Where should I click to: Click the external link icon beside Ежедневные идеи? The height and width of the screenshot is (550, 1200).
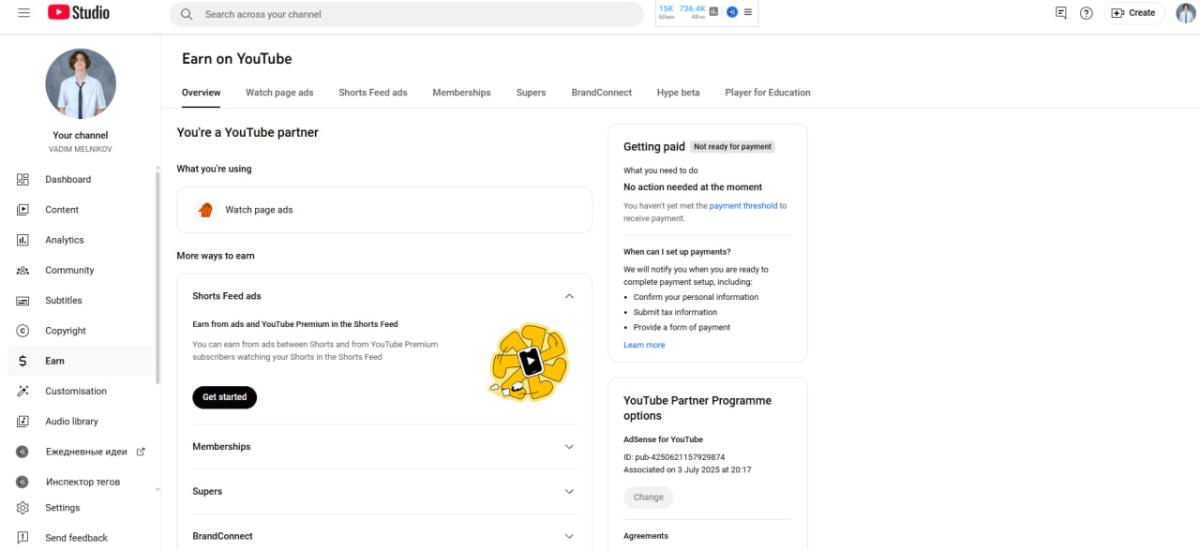coord(141,452)
